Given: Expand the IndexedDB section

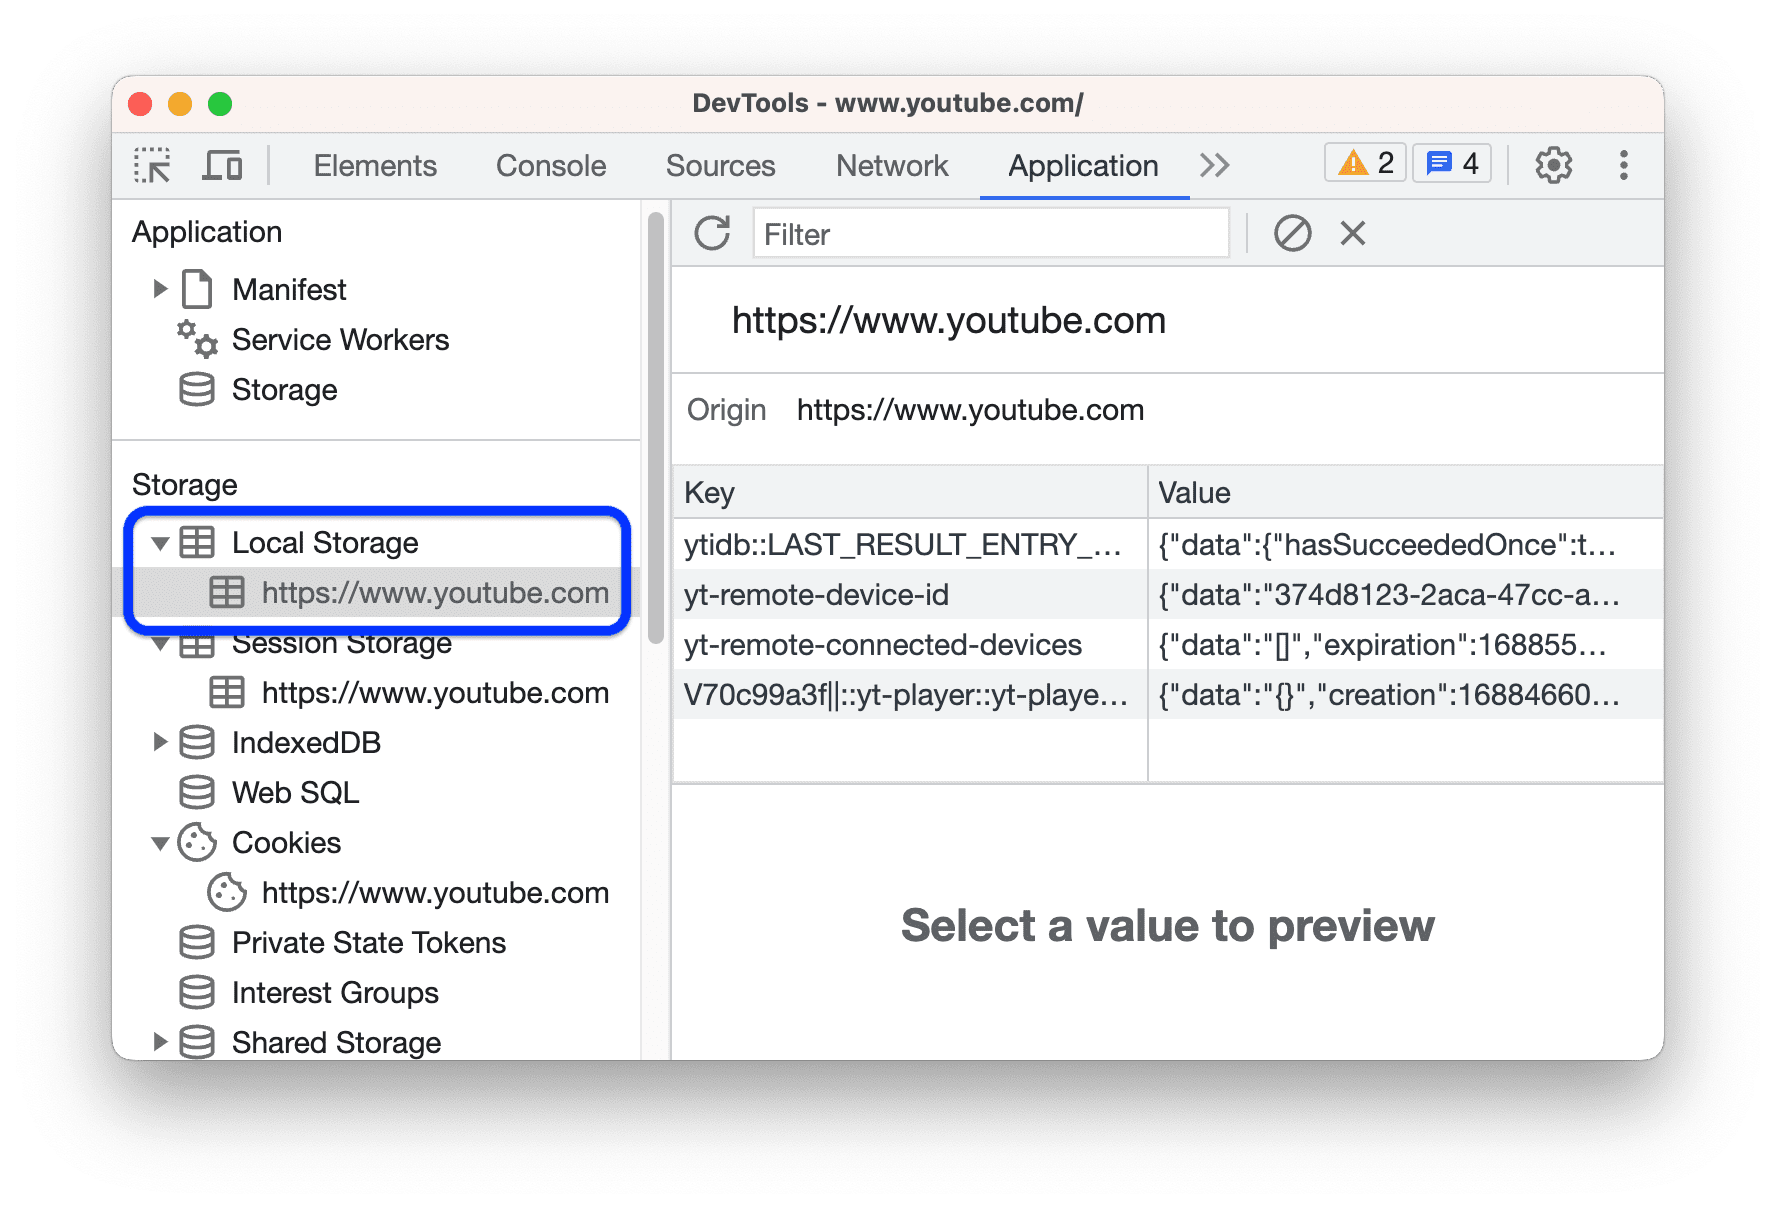Looking at the screenshot, I should pos(161,742).
